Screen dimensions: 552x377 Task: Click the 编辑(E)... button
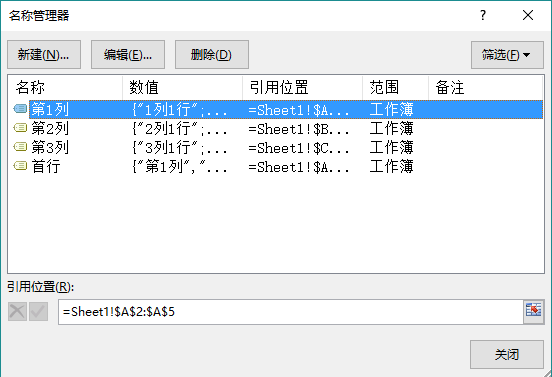coord(128,55)
